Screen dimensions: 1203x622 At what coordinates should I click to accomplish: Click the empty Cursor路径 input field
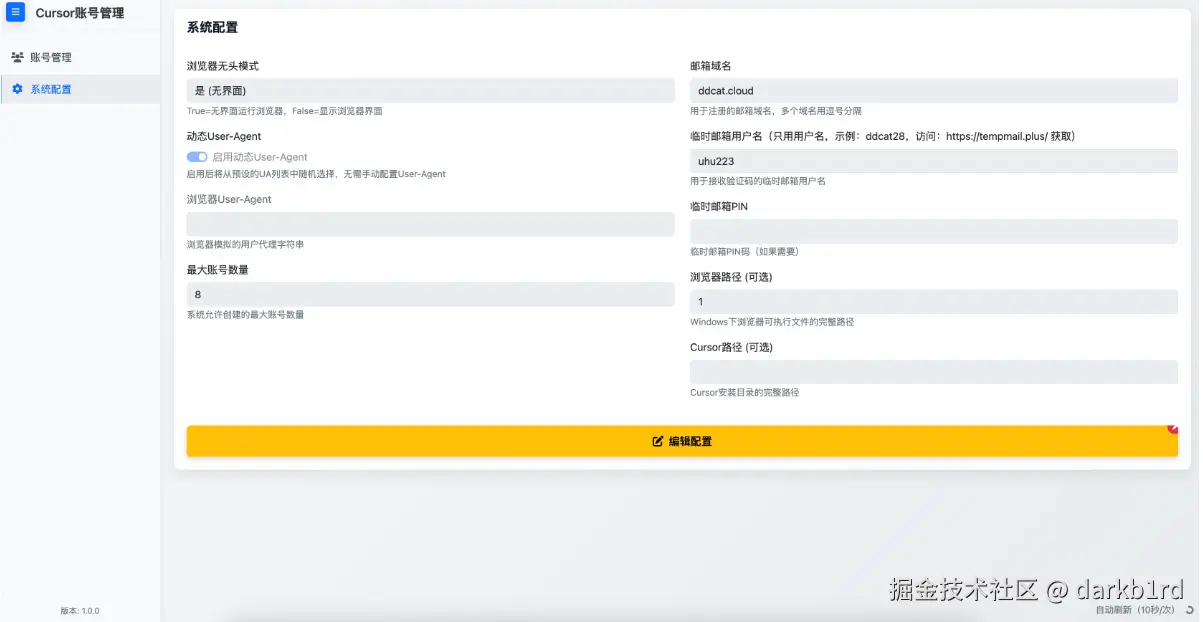[x=934, y=372]
